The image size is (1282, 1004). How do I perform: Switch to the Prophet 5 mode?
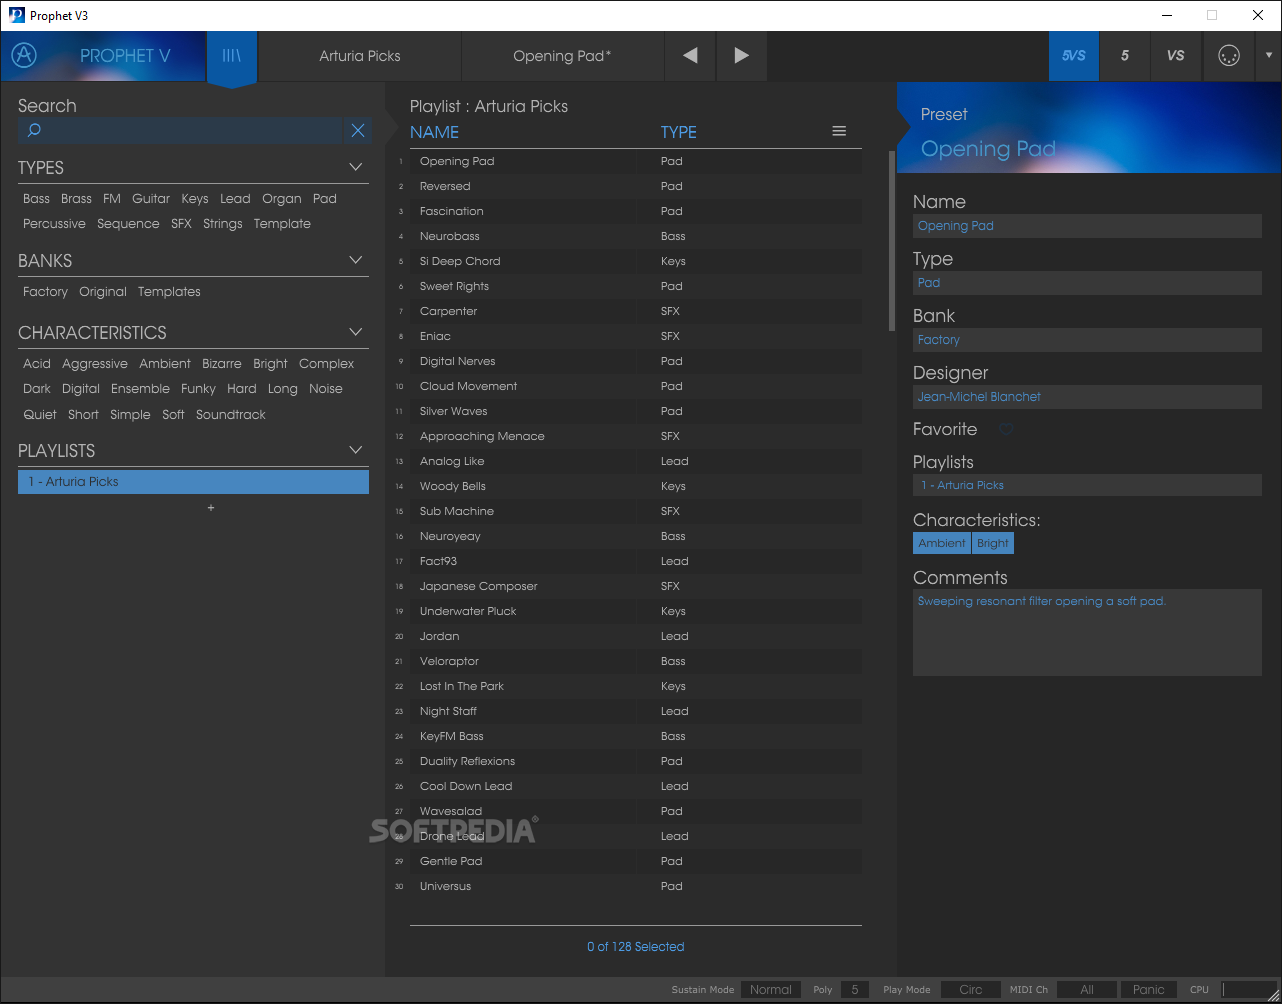click(x=1125, y=56)
